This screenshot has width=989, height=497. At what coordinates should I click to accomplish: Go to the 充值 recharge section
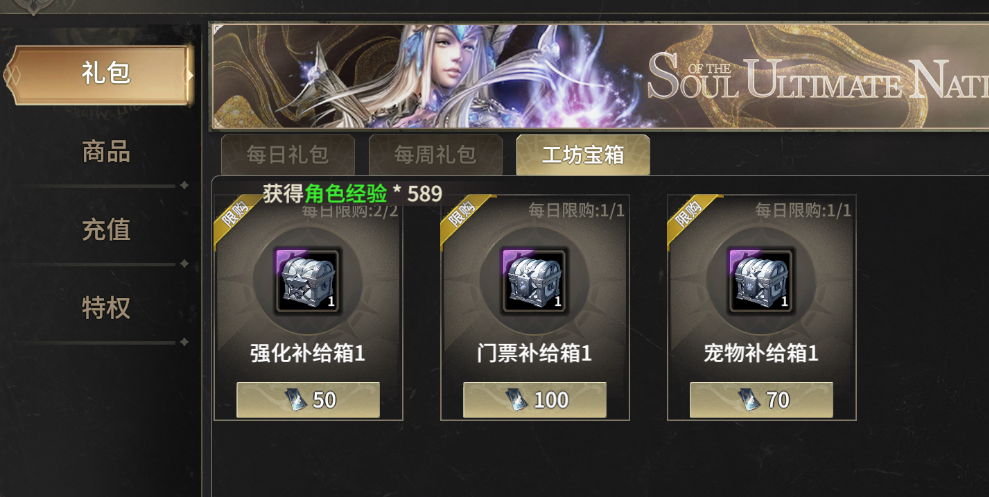pyautogui.click(x=106, y=230)
